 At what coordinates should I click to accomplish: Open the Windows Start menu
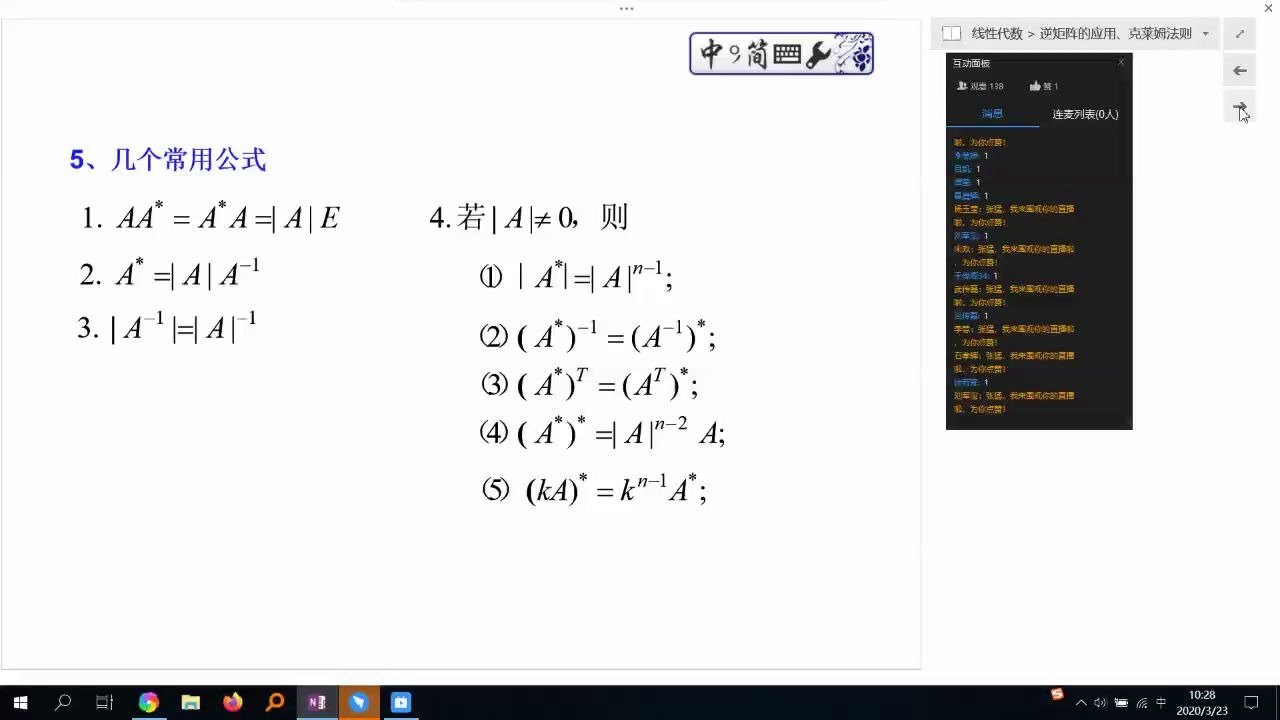point(20,702)
